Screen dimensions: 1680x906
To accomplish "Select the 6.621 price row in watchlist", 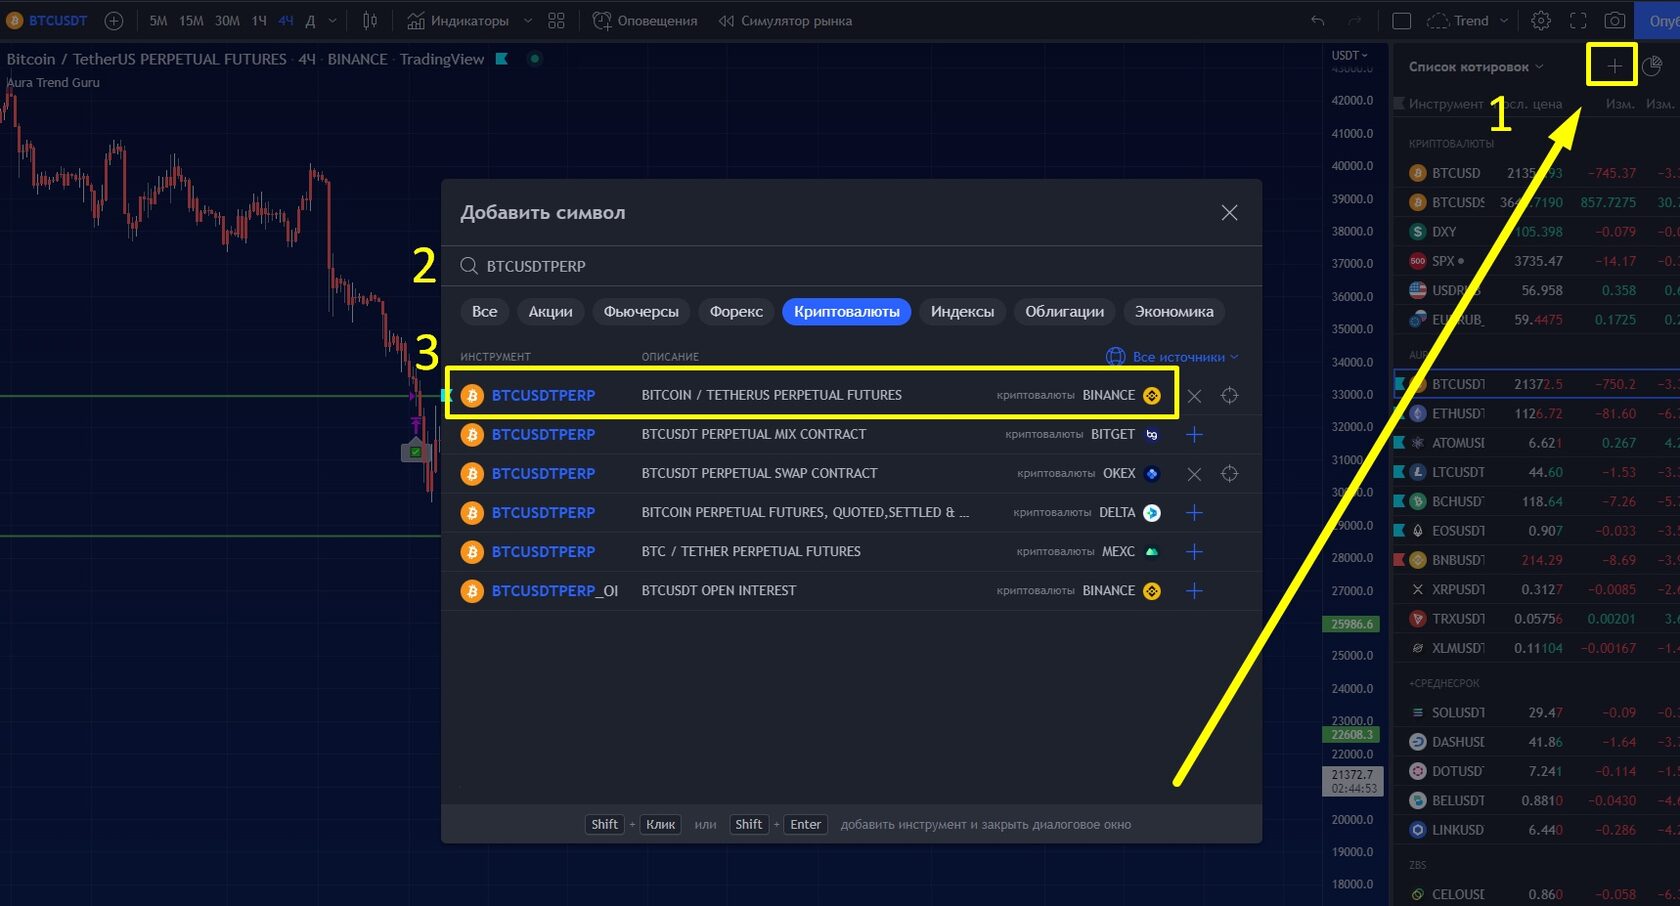I will [x=1536, y=443].
